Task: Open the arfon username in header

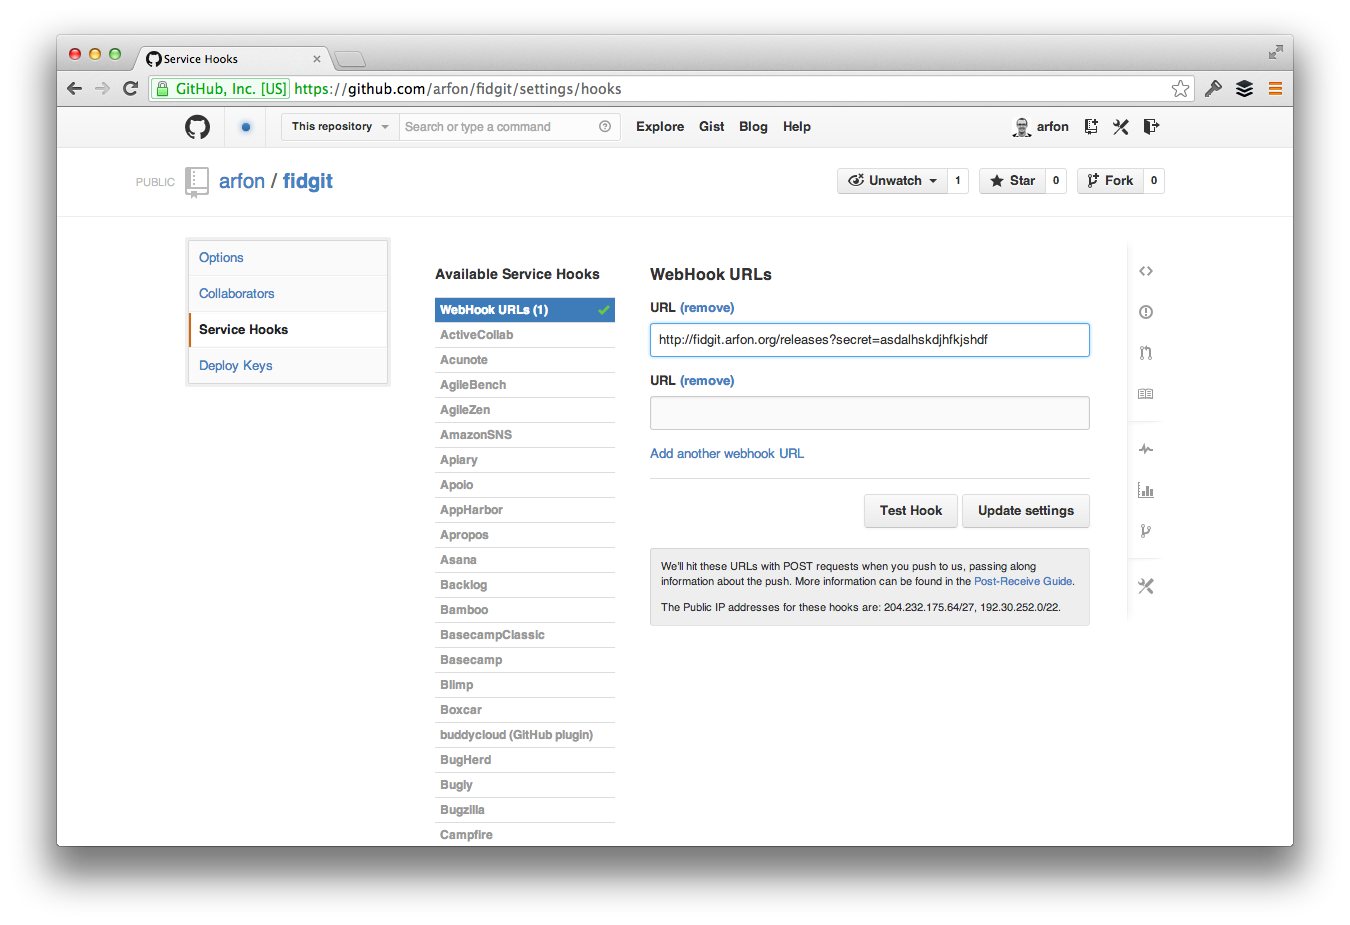Action: 1053,127
